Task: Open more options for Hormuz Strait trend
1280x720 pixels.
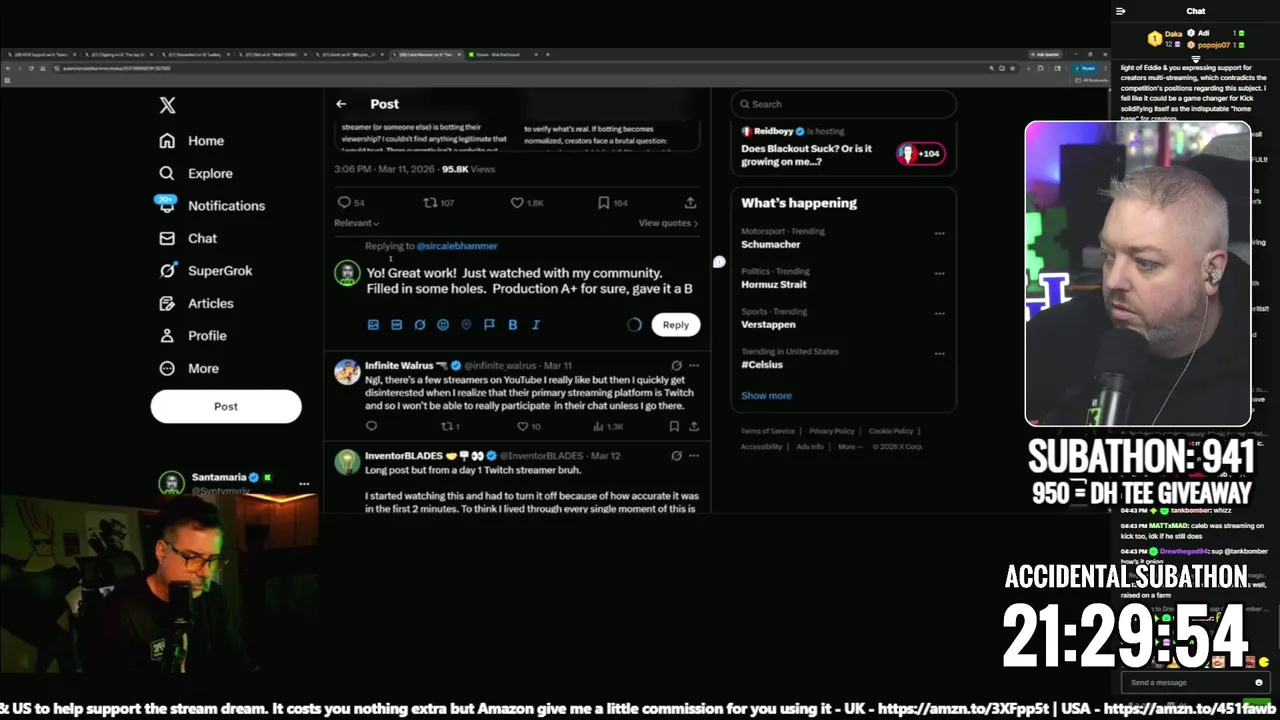Action: [x=939, y=273]
